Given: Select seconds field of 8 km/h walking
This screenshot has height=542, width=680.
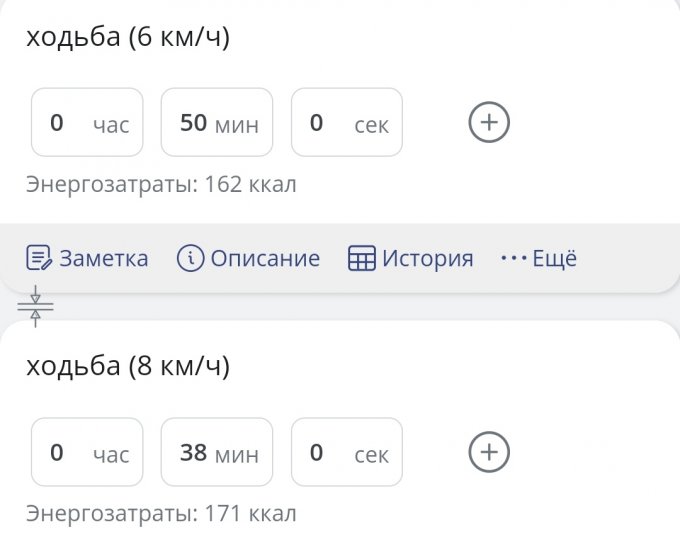Looking at the screenshot, I should point(347,452).
